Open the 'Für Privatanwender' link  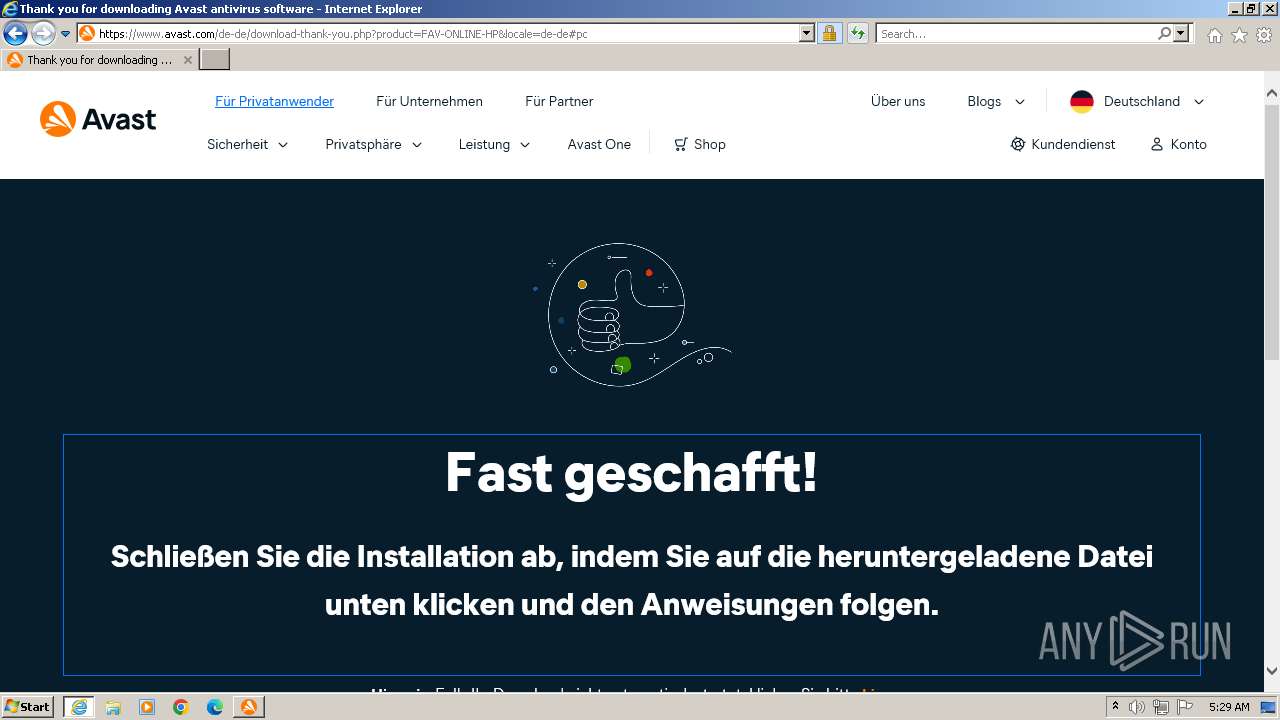click(x=274, y=101)
